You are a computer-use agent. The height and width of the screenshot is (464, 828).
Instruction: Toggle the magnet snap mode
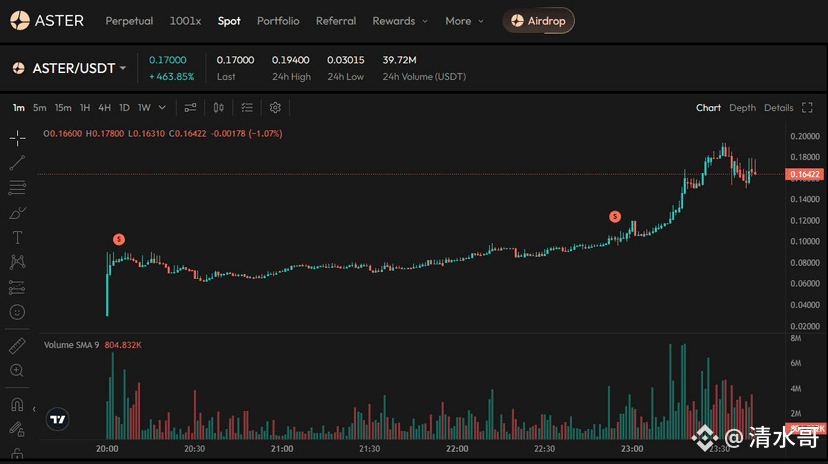pos(17,404)
